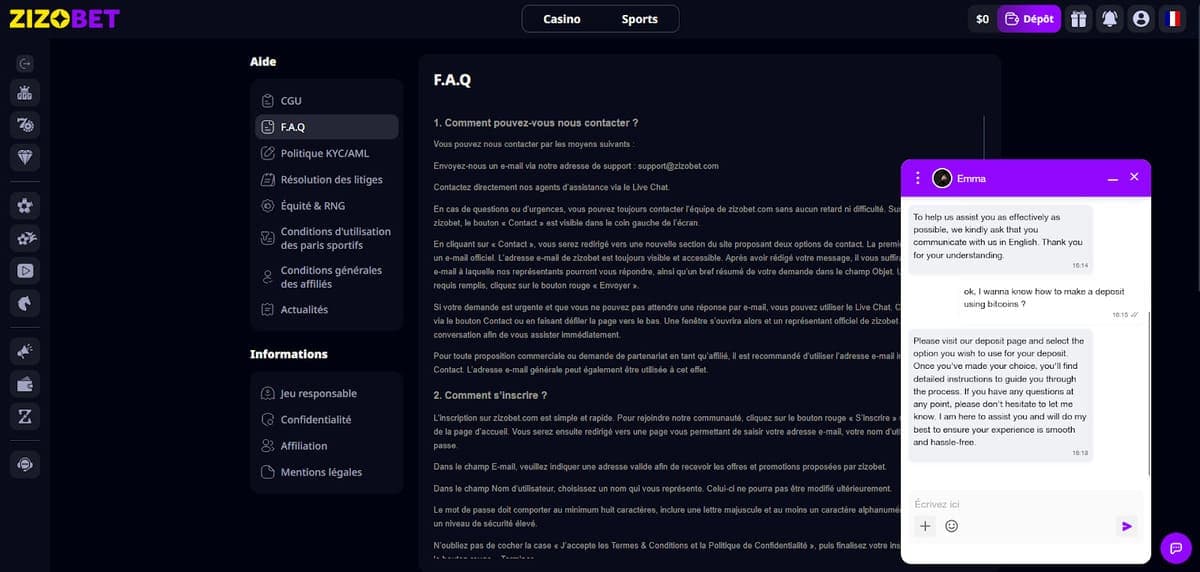Send the chat message with arrow icon
This screenshot has height=572, width=1200.
click(x=1127, y=526)
